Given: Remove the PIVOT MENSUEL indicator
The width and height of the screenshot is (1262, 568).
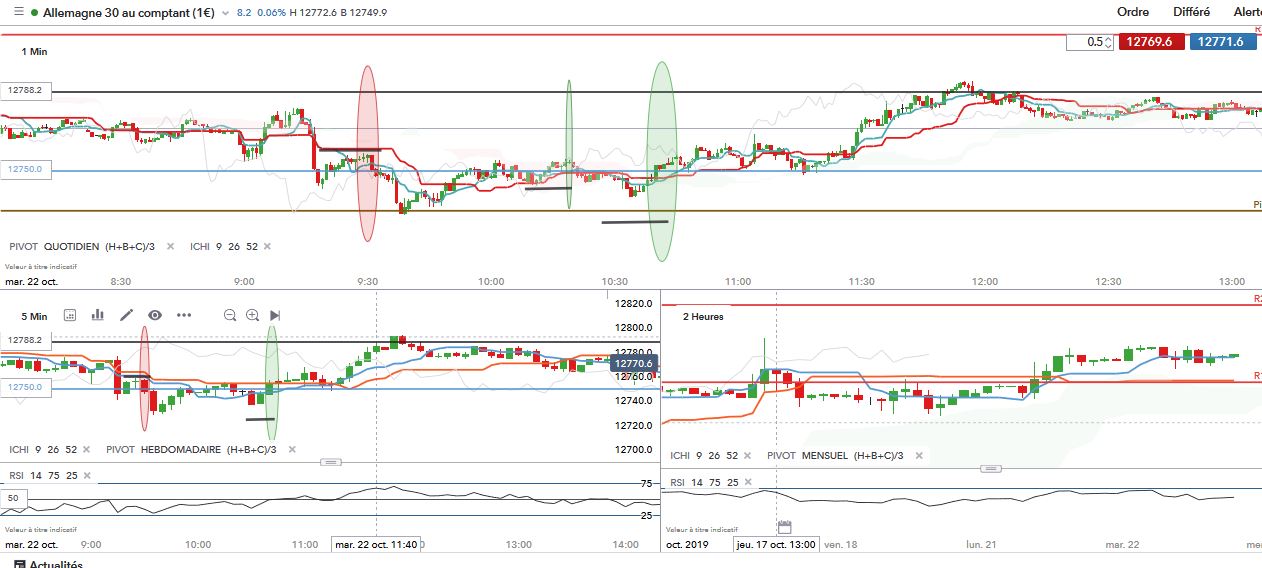Looking at the screenshot, I should (920, 456).
